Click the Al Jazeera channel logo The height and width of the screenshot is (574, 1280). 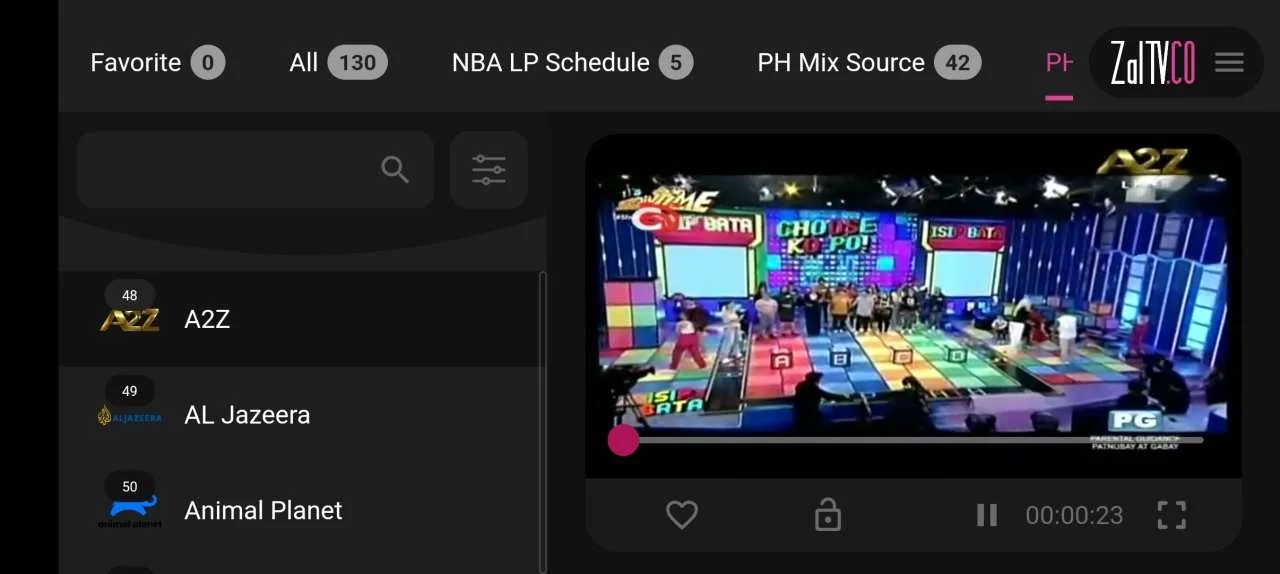(130, 416)
